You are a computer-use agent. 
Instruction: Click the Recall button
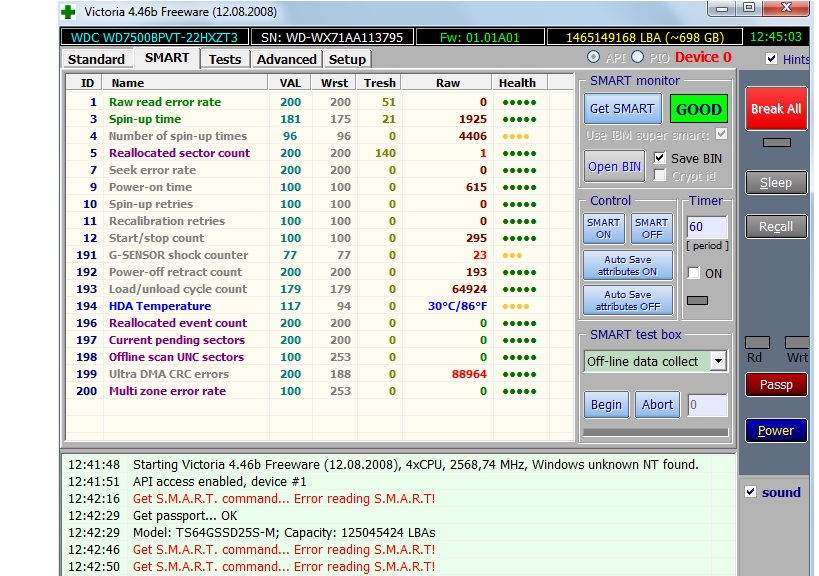776,227
